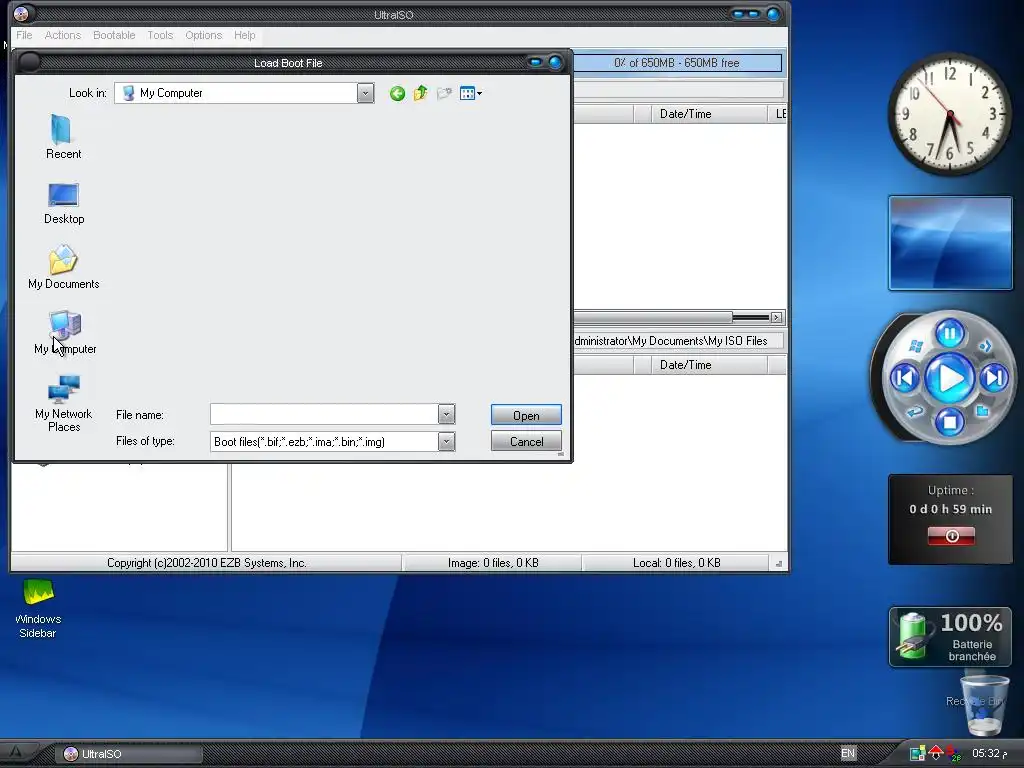Skip to next track in gadget
Viewport: 1024px width, 768px height.
click(994, 377)
